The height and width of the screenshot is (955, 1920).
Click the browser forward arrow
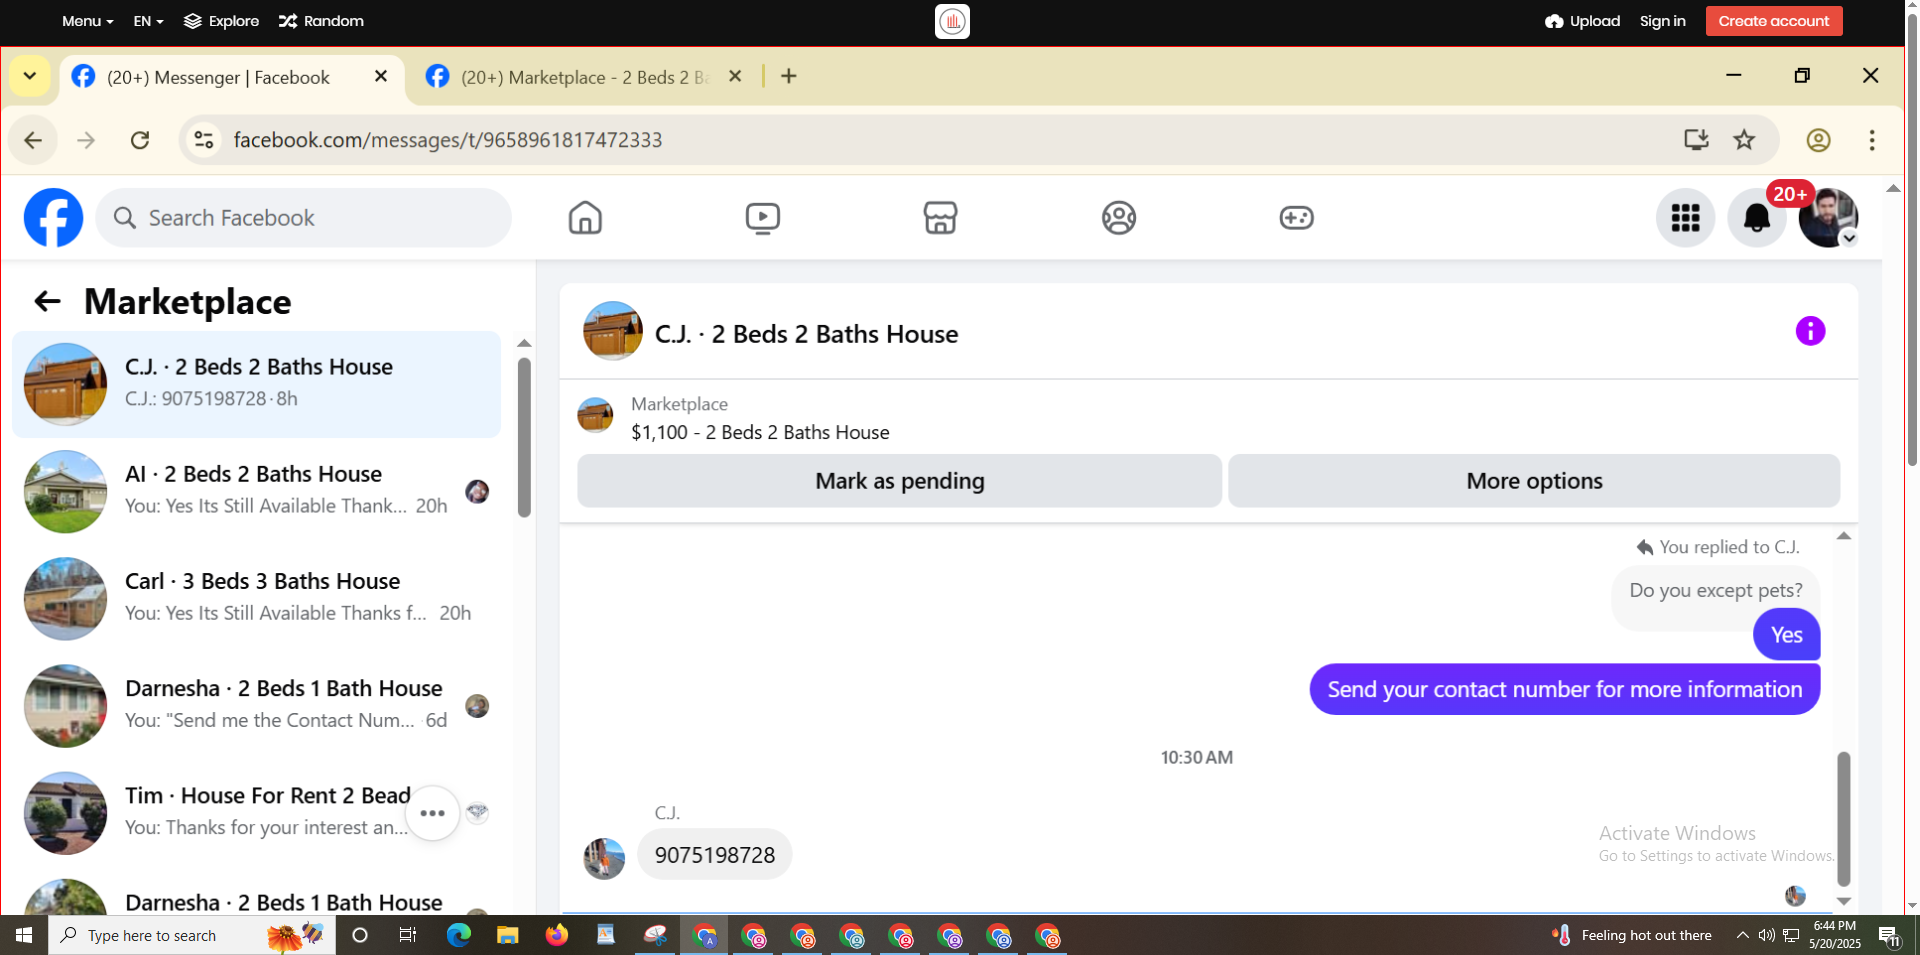(86, 140)
